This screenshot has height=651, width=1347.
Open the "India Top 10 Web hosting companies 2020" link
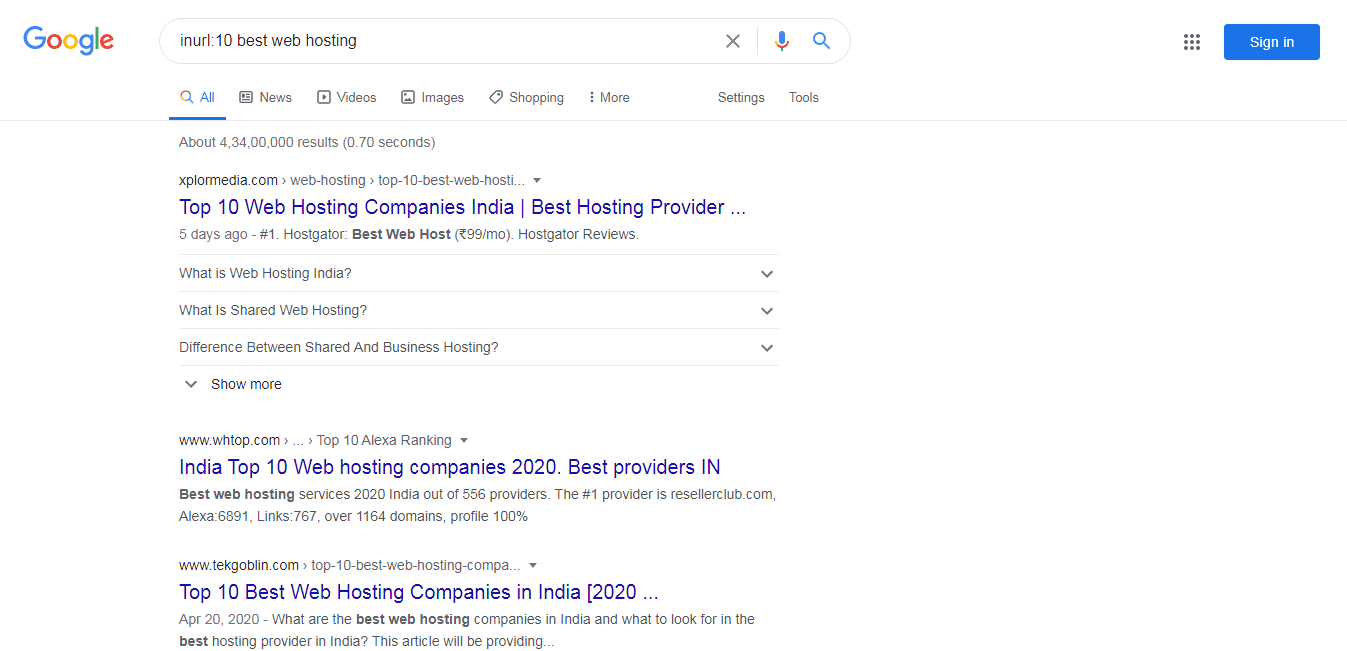click(450, 467)
